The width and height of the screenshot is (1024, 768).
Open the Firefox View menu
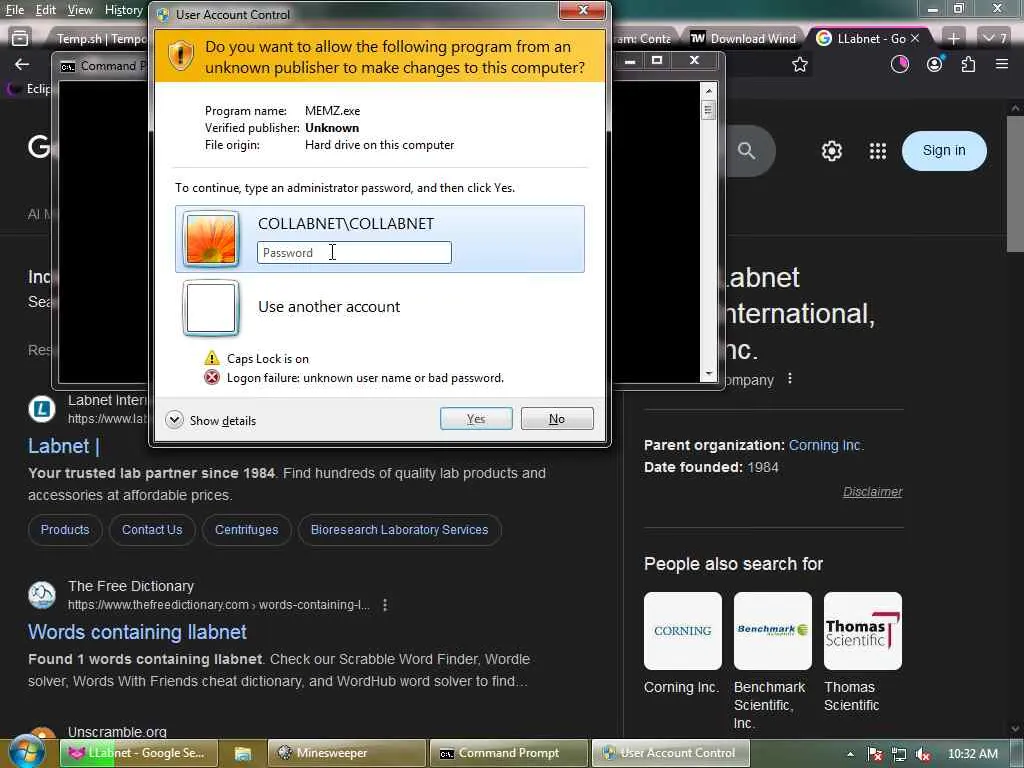tap(80, 10)
